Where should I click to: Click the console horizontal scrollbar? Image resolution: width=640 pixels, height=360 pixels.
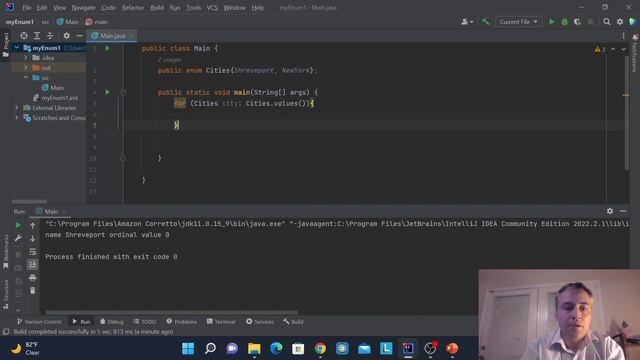tap(171, 313)
